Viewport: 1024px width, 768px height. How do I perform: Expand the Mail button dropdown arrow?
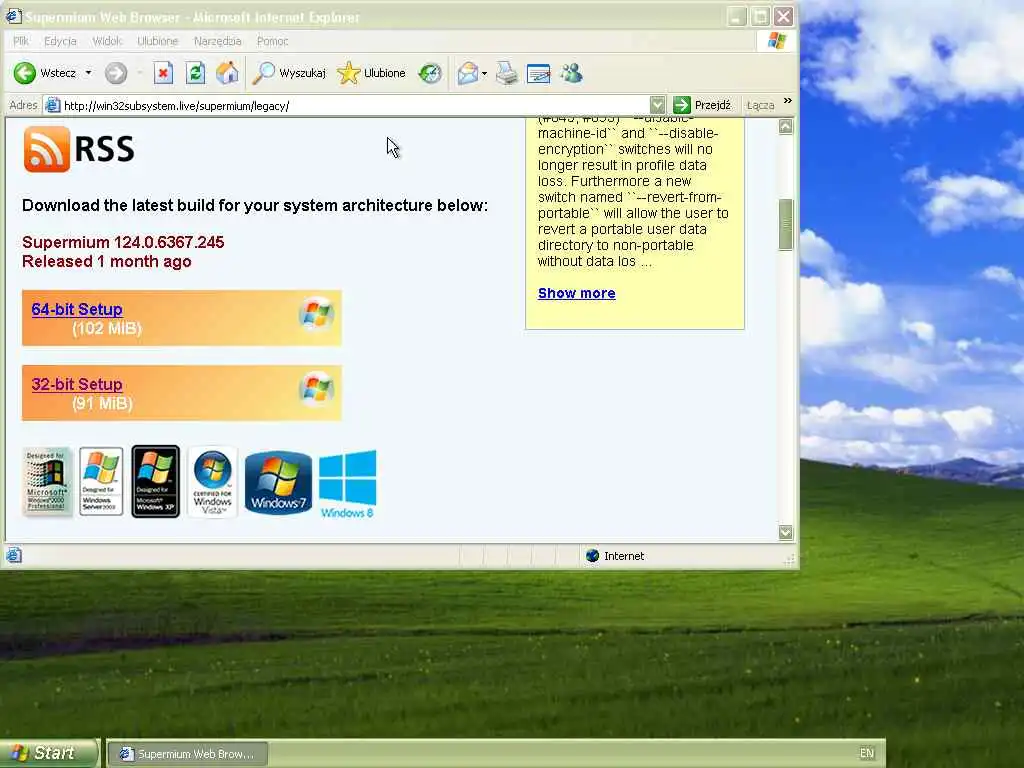click(484, 74)
